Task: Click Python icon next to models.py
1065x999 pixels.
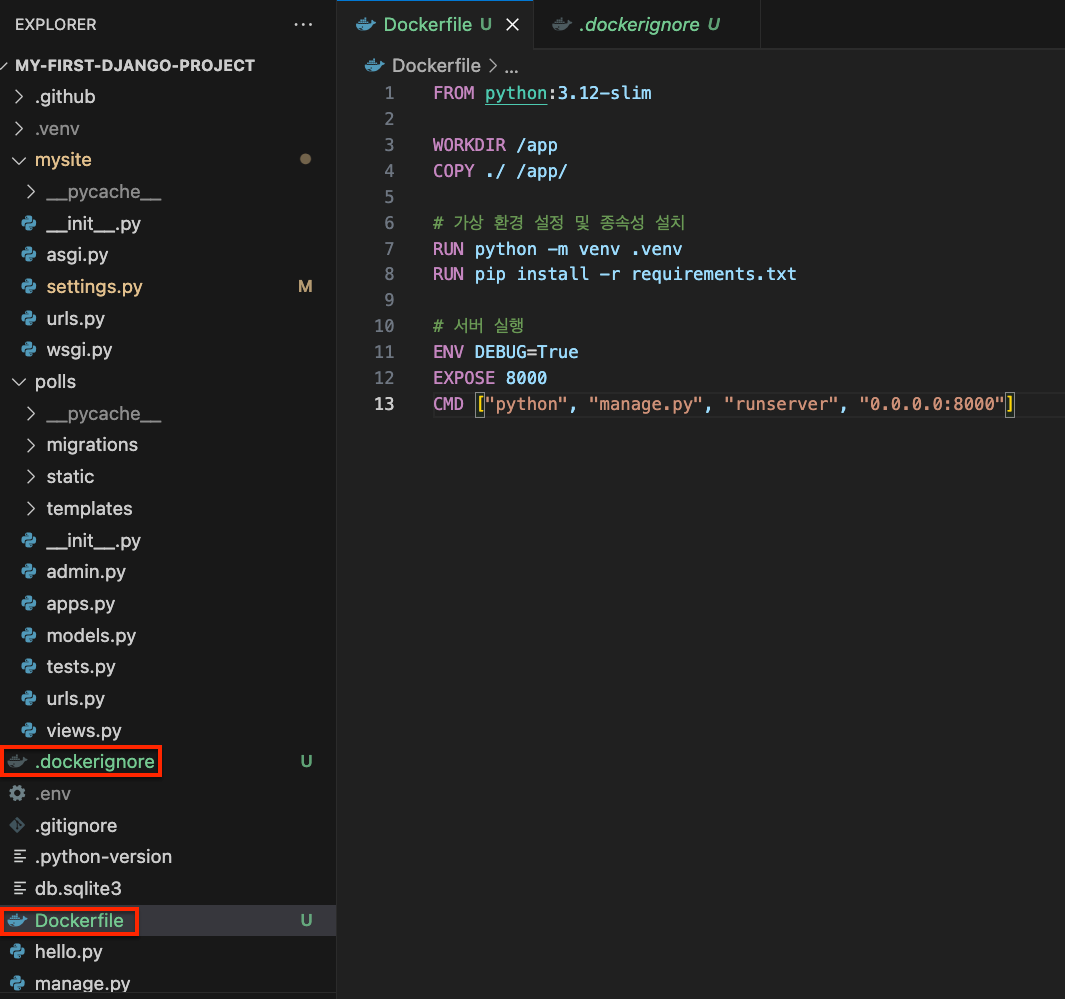Action: (x=29, y=635)
